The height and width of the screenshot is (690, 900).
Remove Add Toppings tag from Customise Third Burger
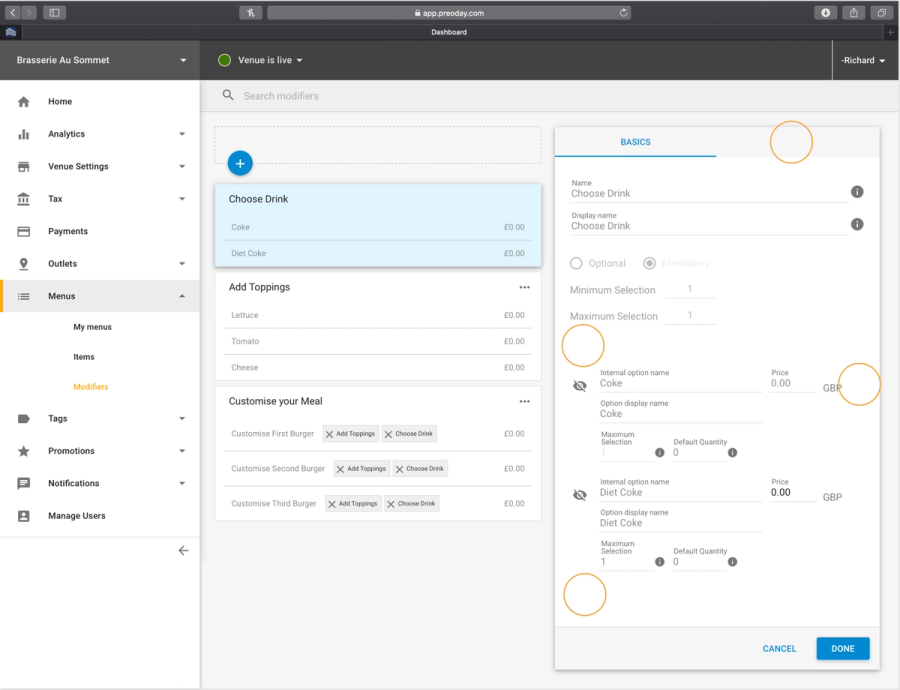(x=332, y=505)
